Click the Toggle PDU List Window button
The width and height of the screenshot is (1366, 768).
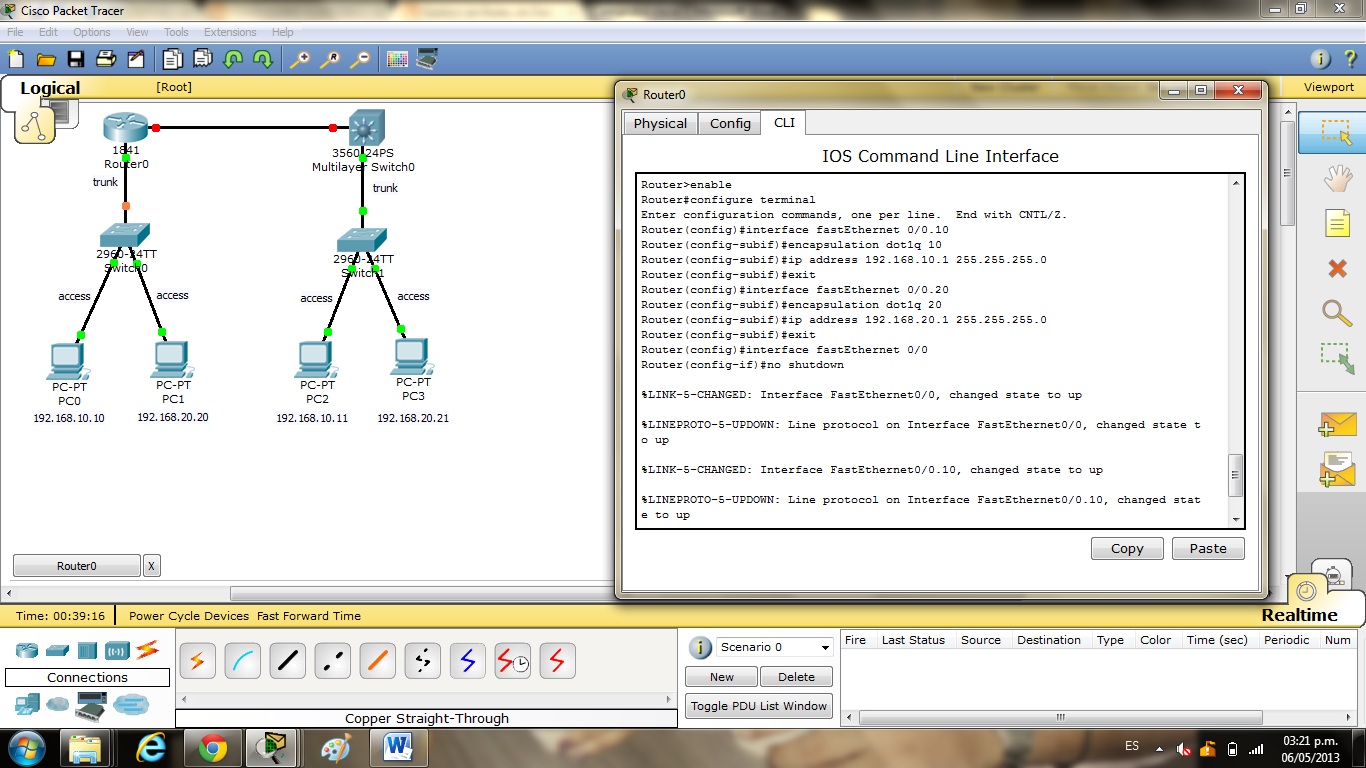click(x=759, y=706)
